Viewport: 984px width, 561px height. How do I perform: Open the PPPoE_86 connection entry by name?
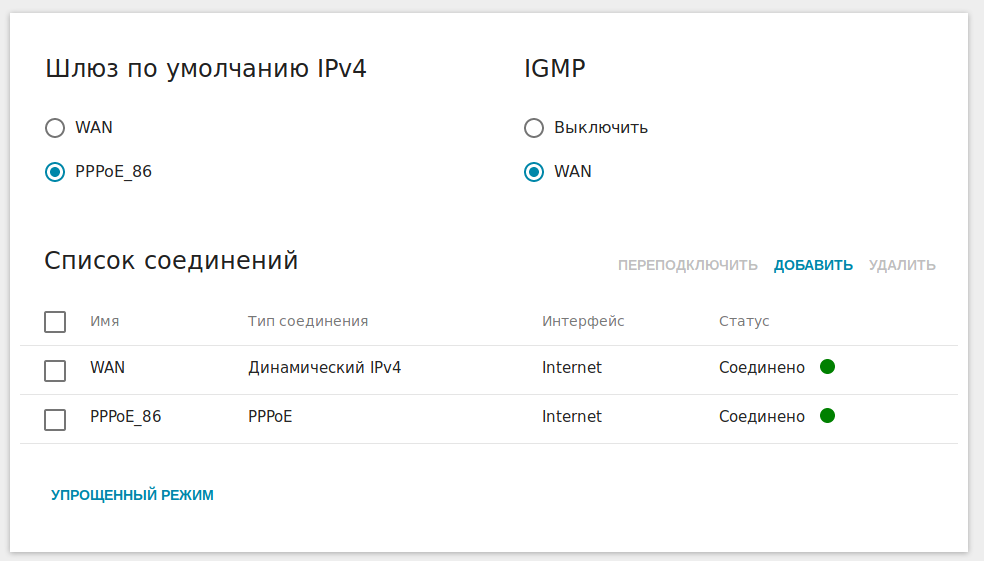125,417
